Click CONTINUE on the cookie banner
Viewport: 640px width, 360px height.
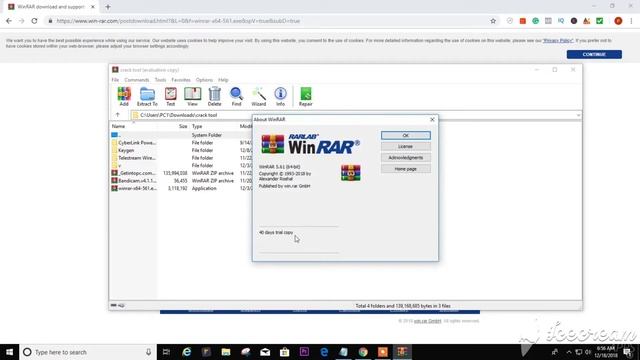tap(594, 54)
